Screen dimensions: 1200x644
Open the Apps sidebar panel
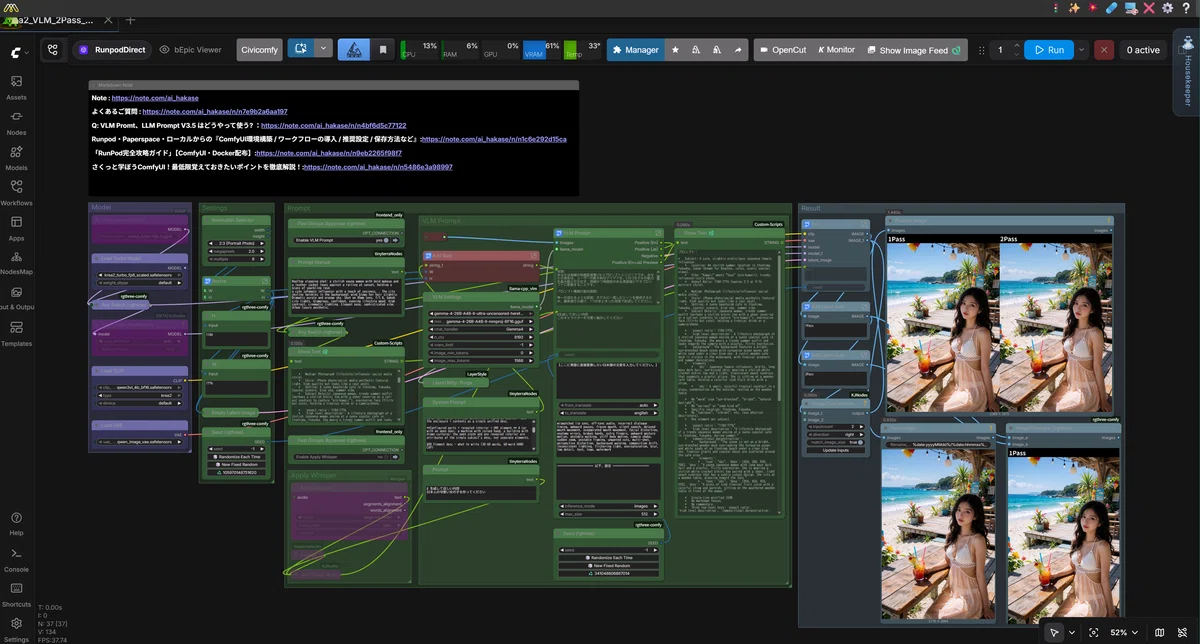pos(16,228)
